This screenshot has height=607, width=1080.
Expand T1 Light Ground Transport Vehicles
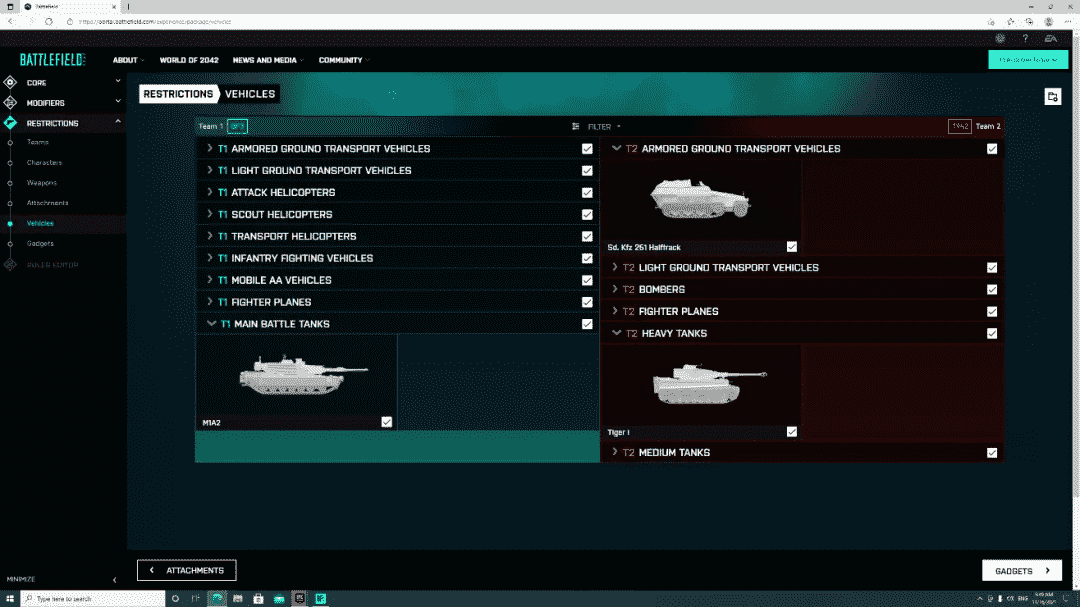click(209, 170)
